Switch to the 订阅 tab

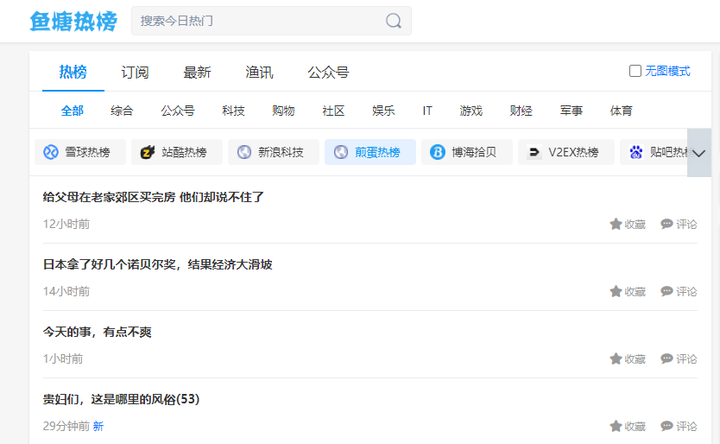135,72
